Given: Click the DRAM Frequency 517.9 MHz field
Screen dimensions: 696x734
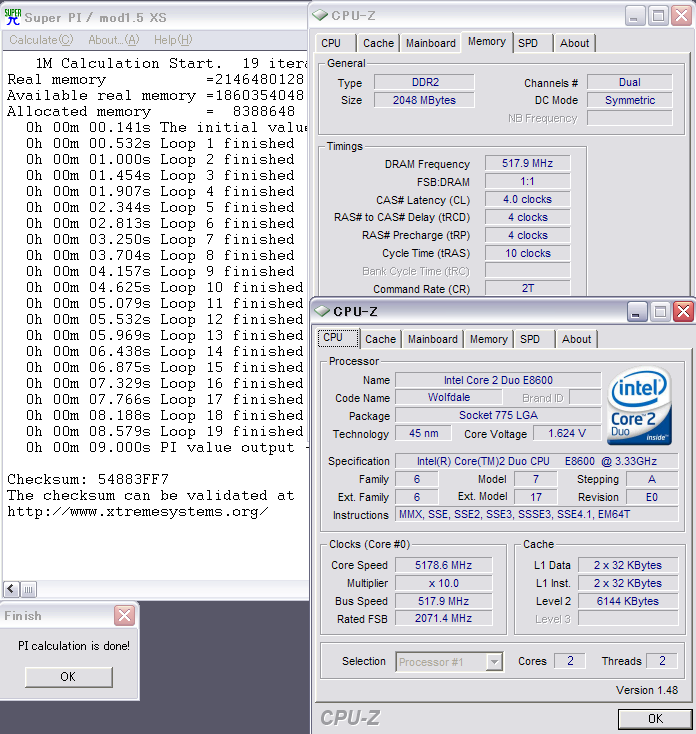Looking at the screenshot, I should point(527,163).
